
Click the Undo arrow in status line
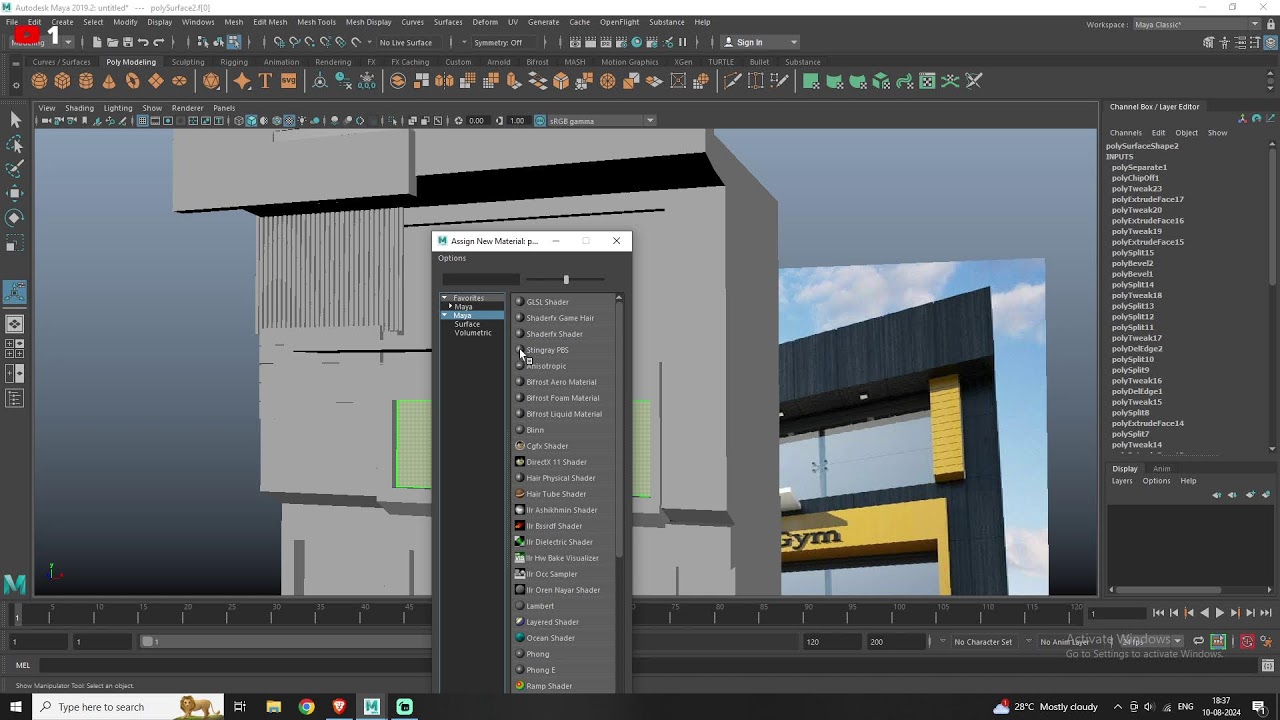click(143, 42)
